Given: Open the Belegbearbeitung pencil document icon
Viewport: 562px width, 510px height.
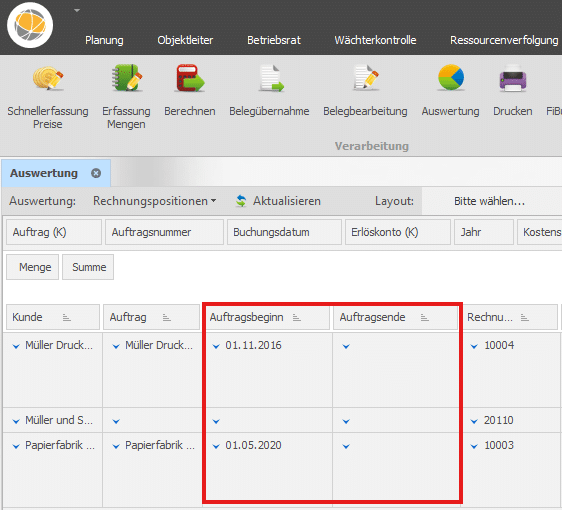Looking at the screenshot, I should 366,77.
